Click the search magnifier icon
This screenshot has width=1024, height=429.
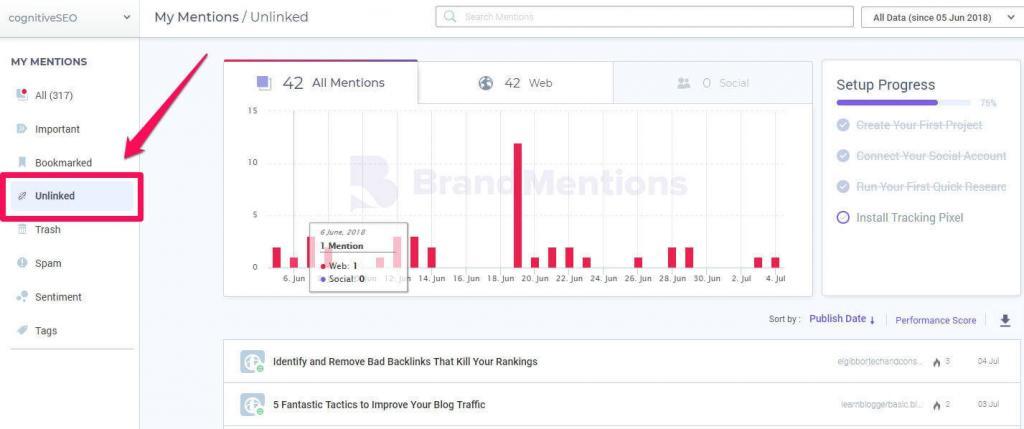click(449, 17)
